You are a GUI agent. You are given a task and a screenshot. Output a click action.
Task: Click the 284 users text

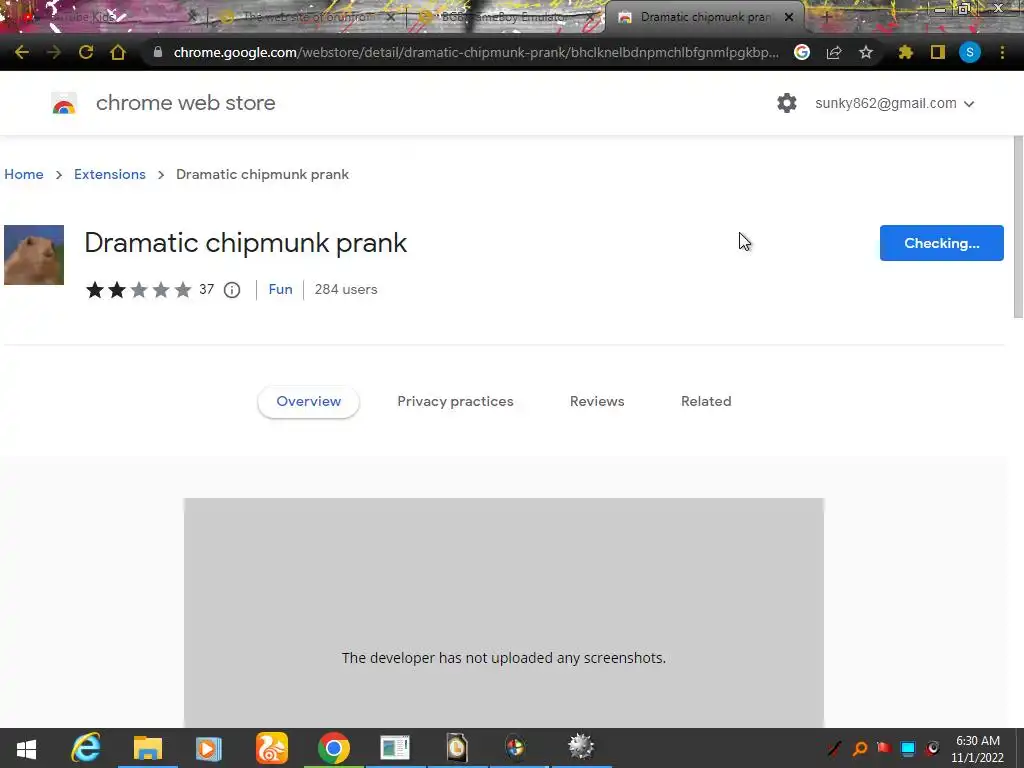345,289
